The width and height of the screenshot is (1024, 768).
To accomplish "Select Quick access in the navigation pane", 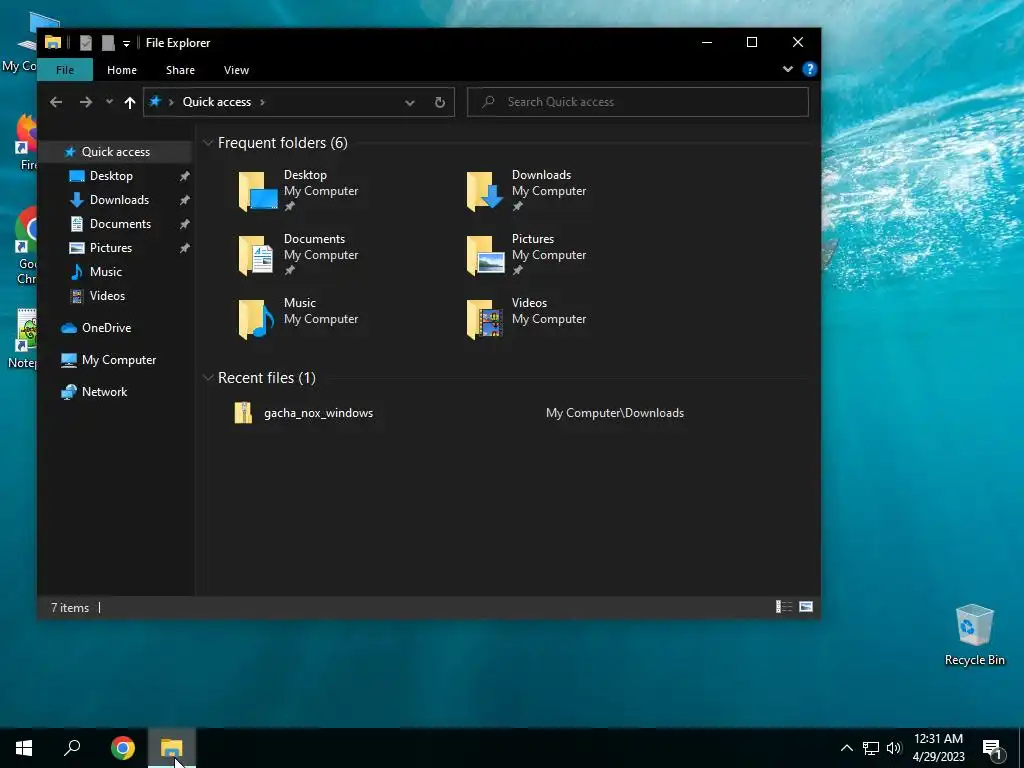I will click(116, 152).
